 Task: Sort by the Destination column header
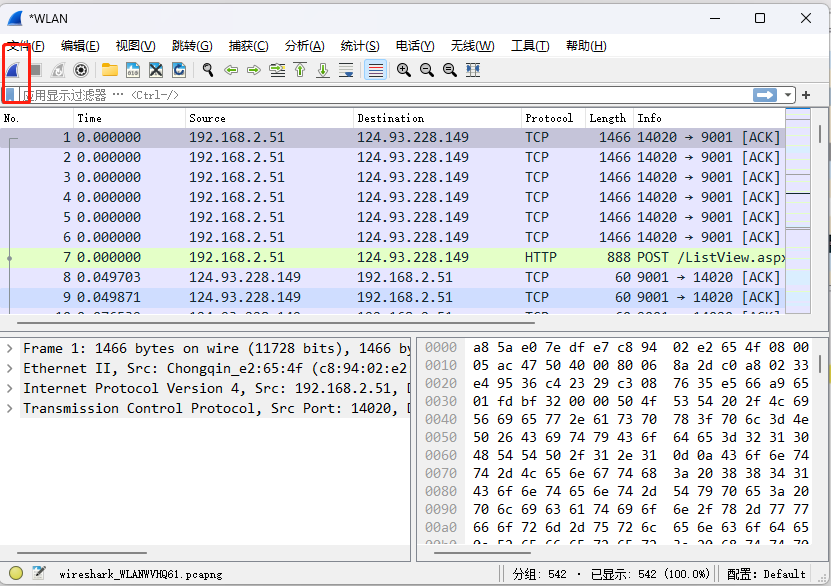coord(437,118)
